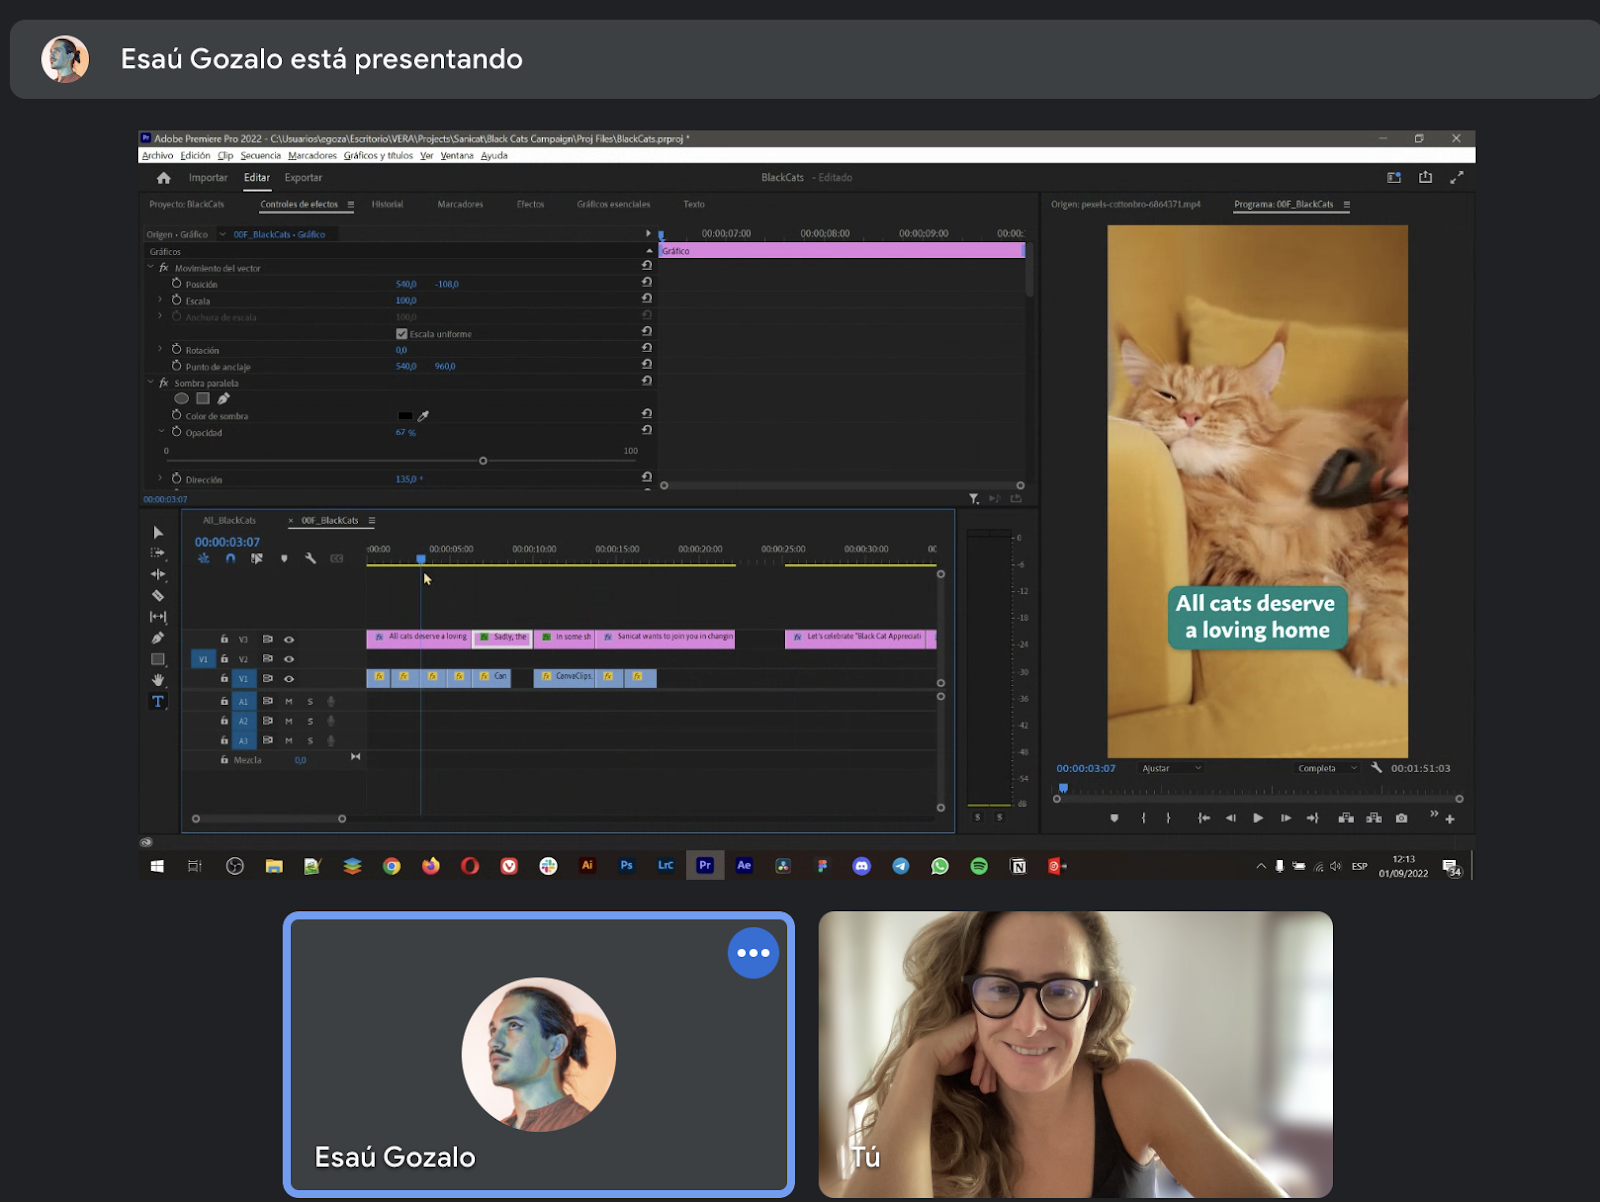
Task: Toggle visibility of video track V2
Action: click(289, 659)
